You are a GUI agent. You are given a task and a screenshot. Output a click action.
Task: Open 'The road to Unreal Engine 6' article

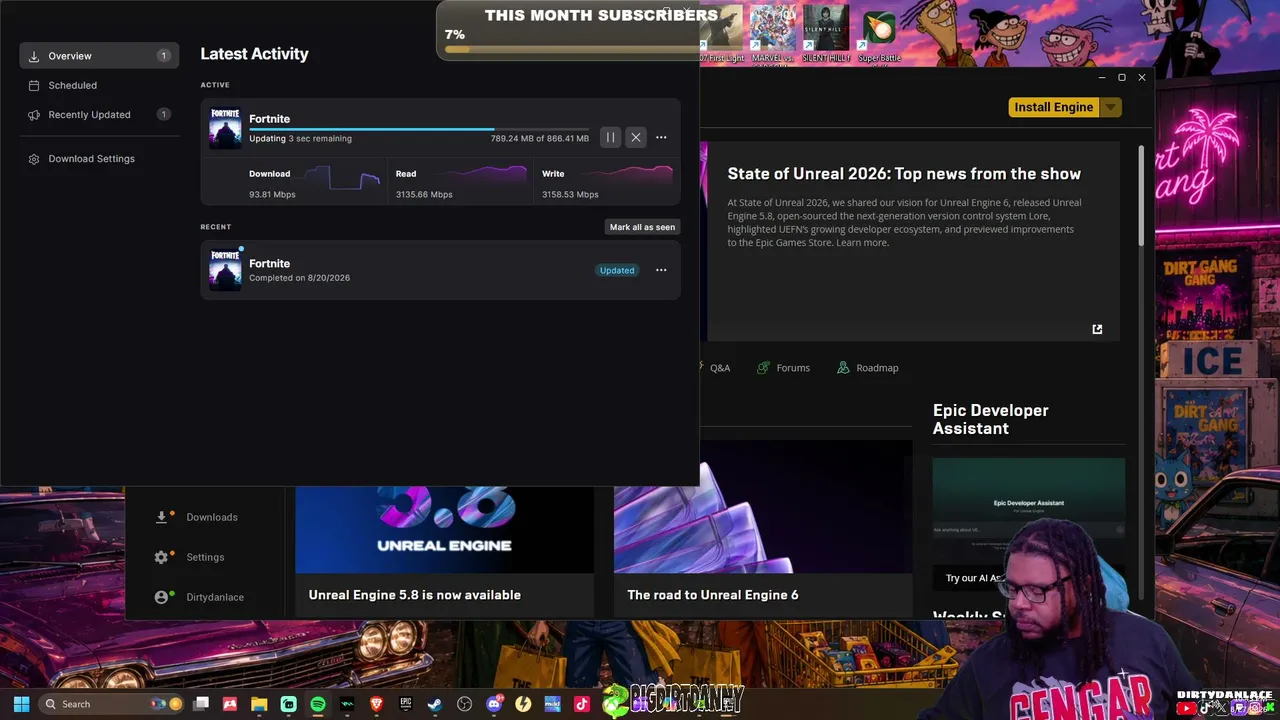(x=713, y=595)
